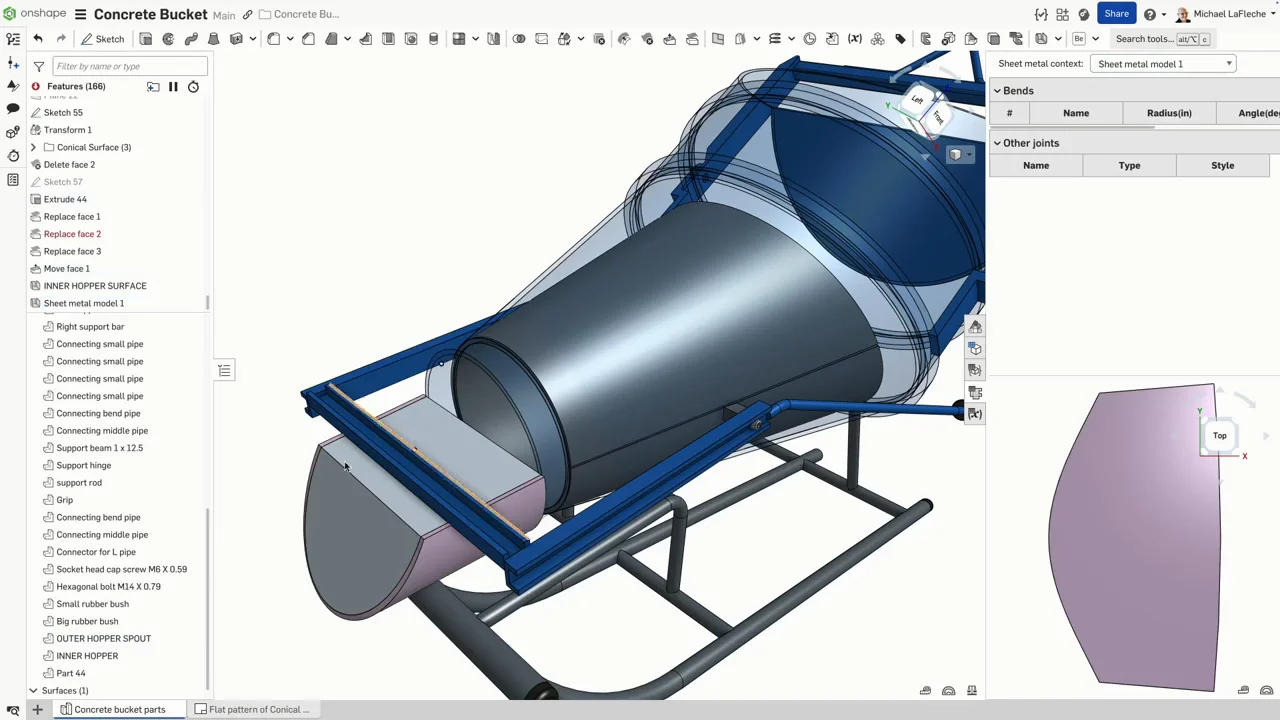The height and width of the screenshot is (720, 1280).
Task: Click the rollback timer icon in Features
Action: click(193, 87)
